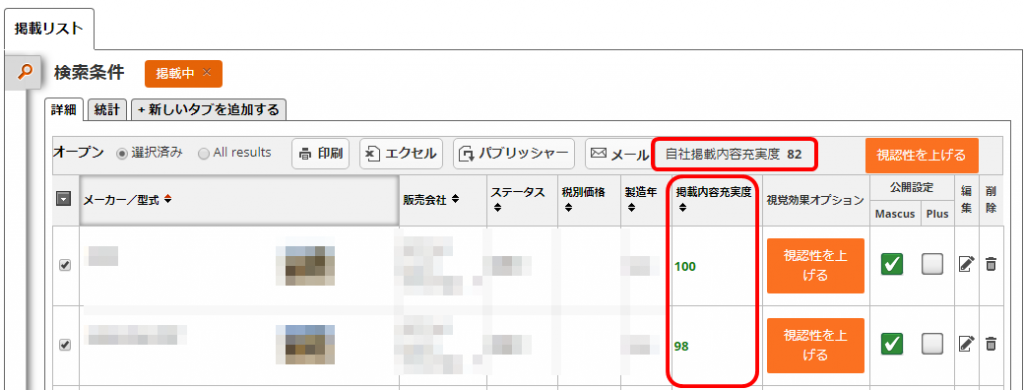Open パブリッシャー publisher export
Image resolution: width=1024 pixels, height=390 pixels.
pyautogui.click(x=514, y=154)
